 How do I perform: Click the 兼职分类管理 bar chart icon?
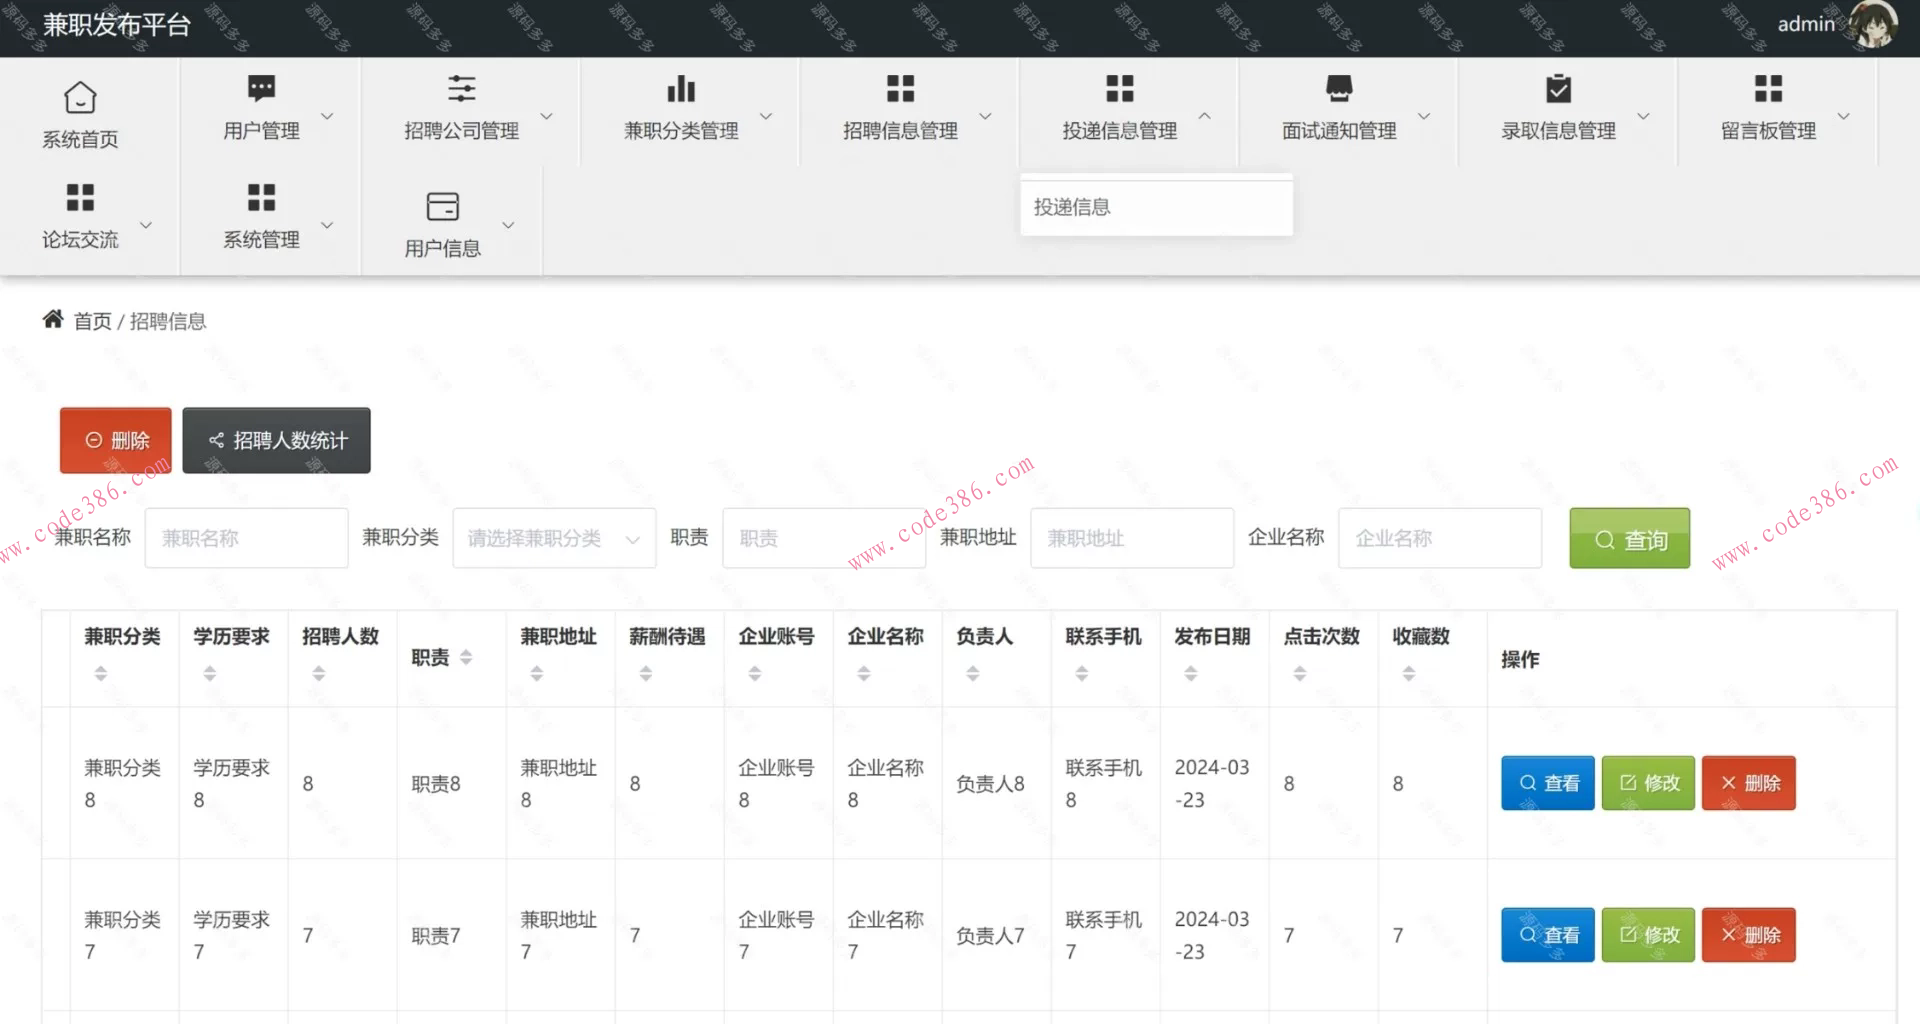click(x=681, y=89)
